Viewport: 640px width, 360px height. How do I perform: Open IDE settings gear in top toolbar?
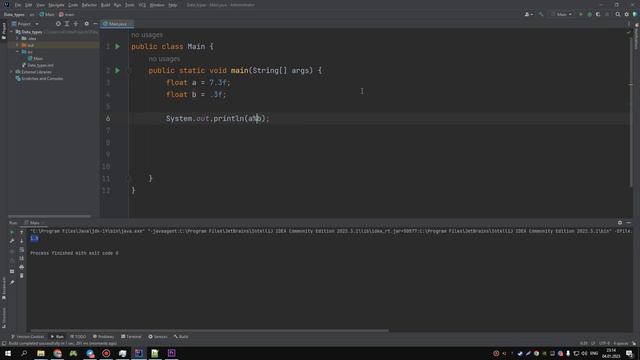pos(627,14)
